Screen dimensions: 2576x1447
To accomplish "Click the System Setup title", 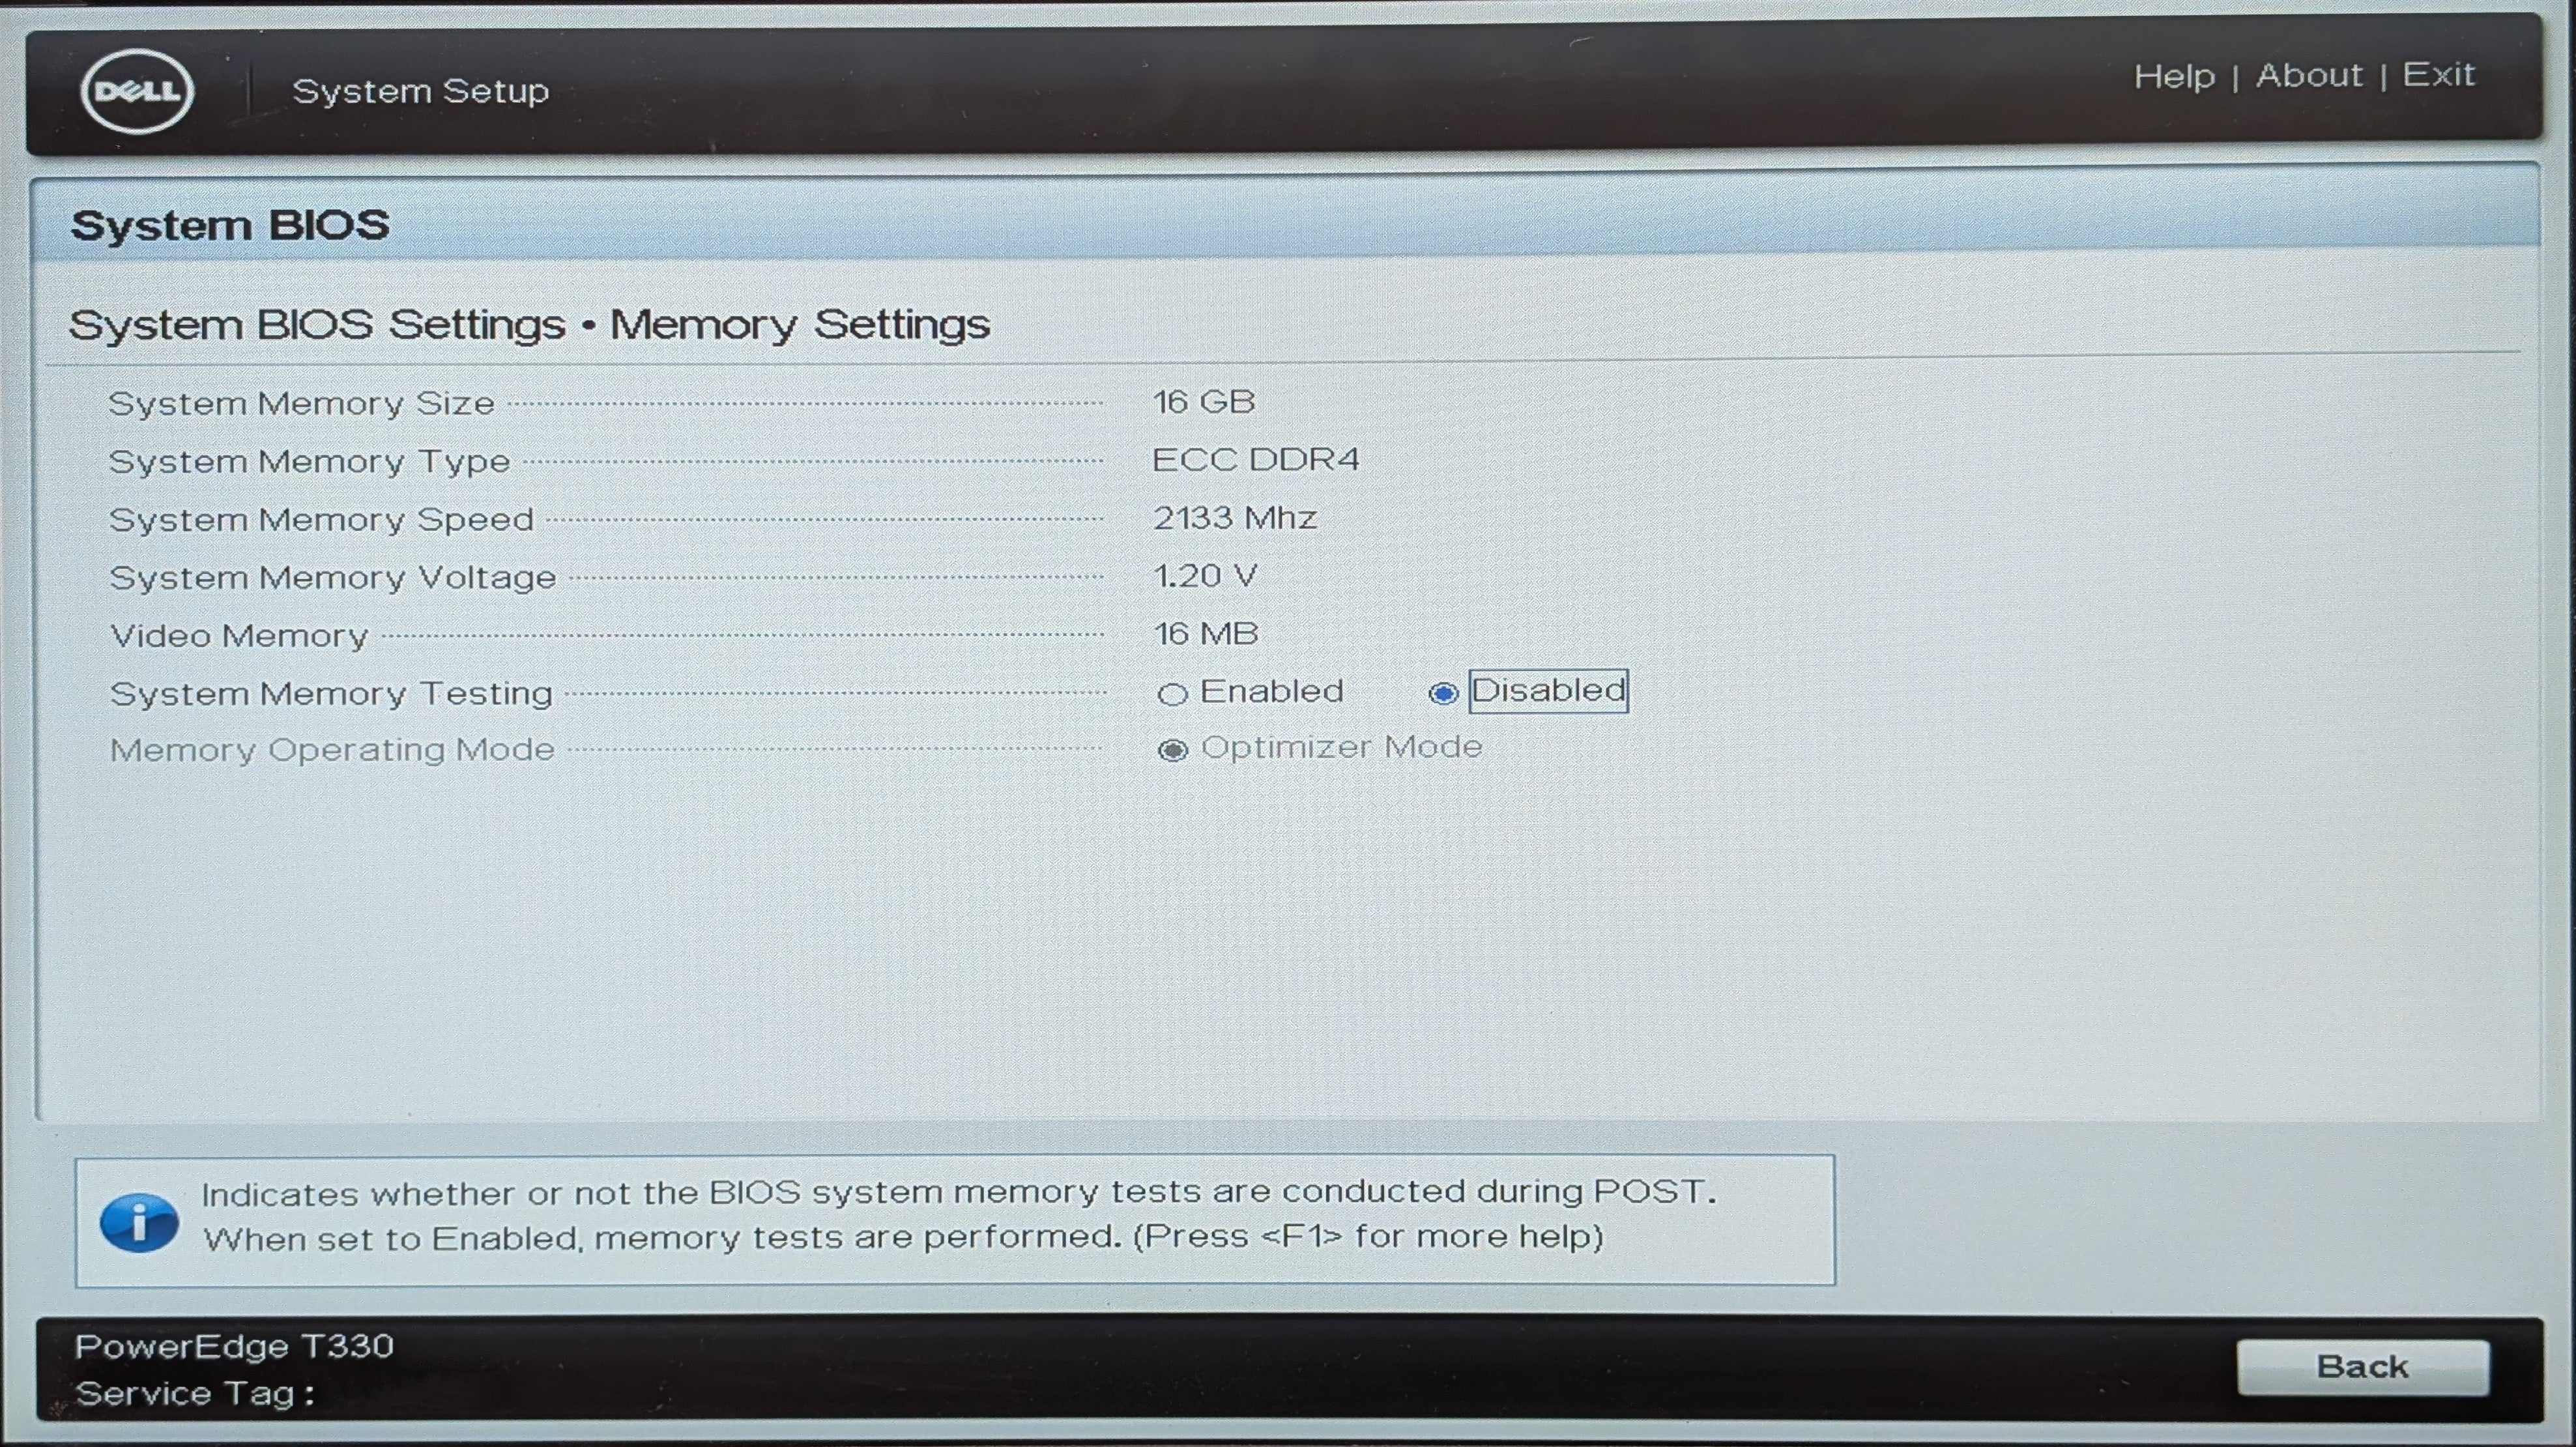I will pyautogui.click(x=421, y=91).
